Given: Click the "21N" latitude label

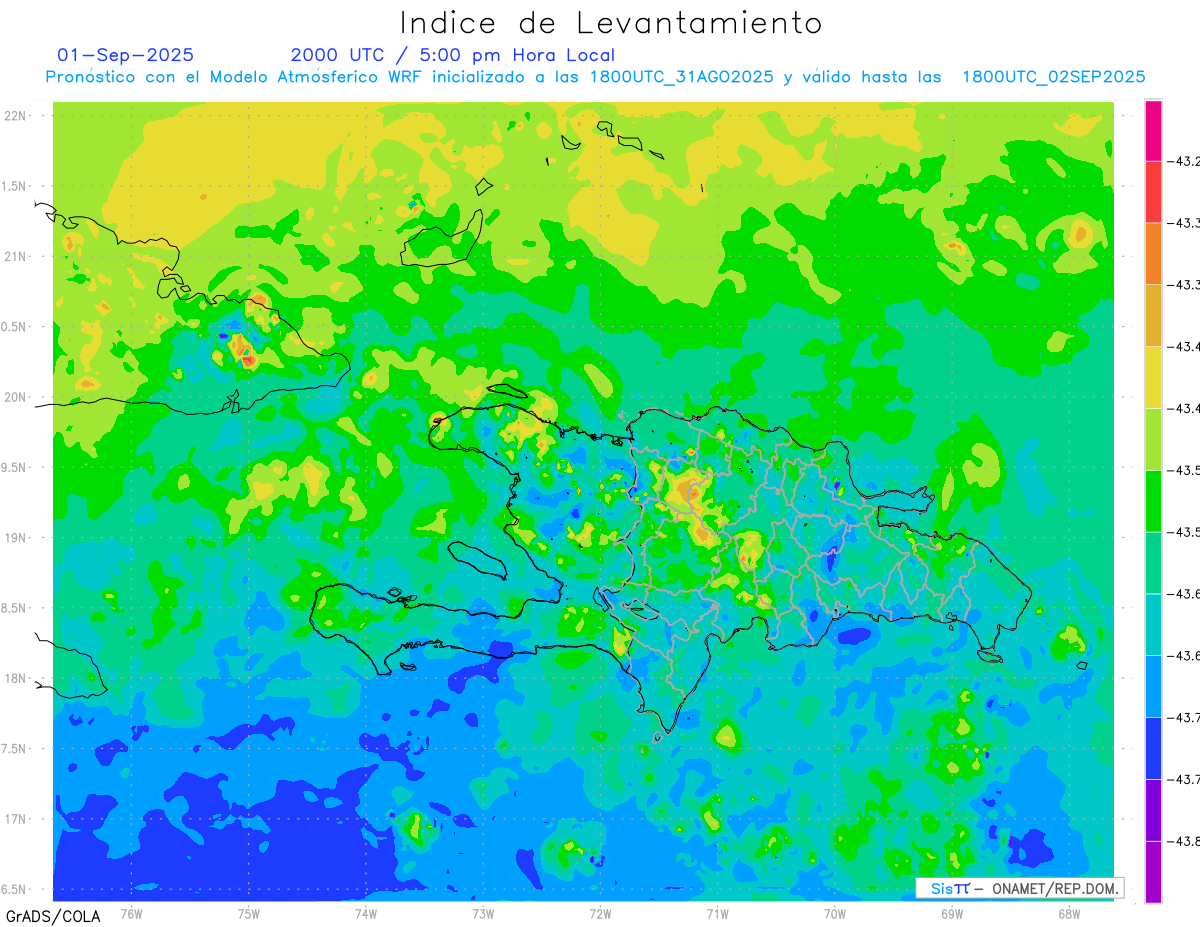Looking at the screenshot, I should click(x=15, y=257).
